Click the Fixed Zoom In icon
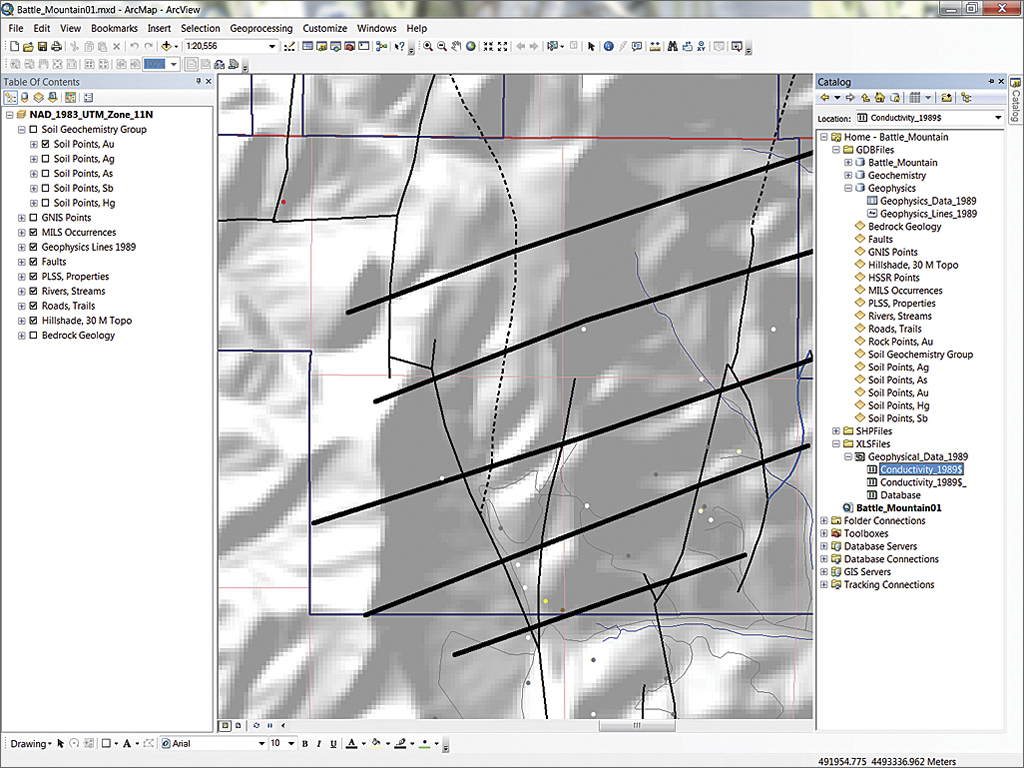1024x768 pixels. (488, 46)
